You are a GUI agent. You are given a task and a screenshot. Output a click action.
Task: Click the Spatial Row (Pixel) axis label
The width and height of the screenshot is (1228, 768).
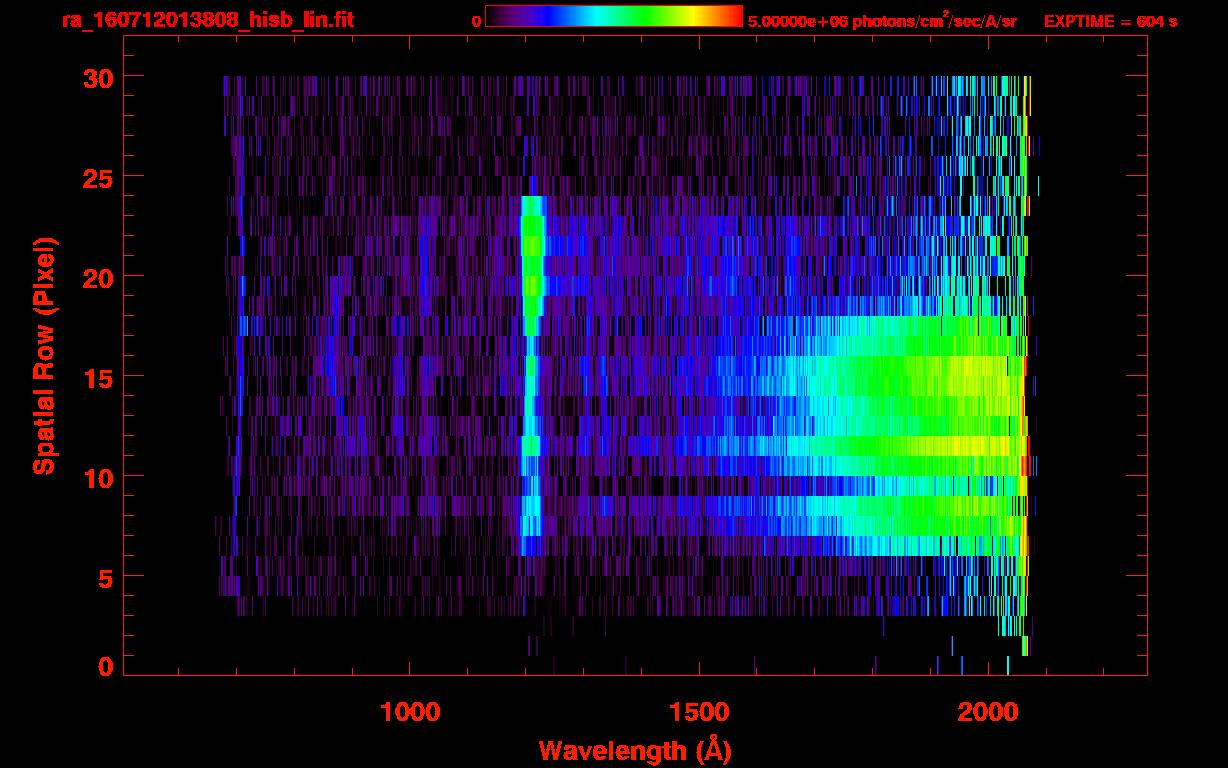44,355
